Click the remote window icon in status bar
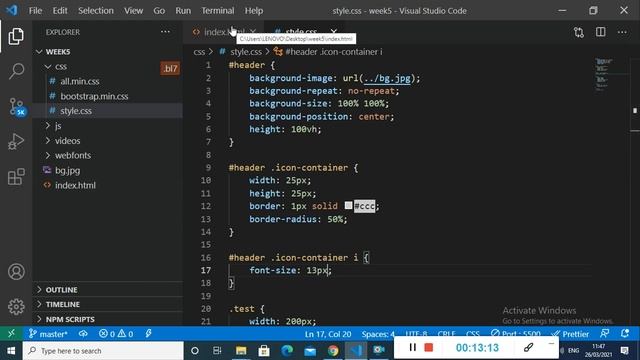The image size is (640, 360). point(11,333)
